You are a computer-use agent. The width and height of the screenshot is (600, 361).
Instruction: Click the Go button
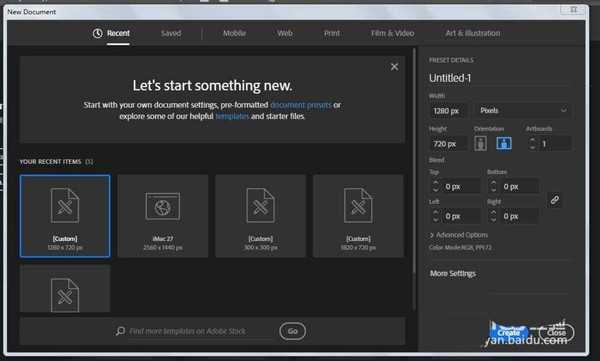(x=292, y=331)
